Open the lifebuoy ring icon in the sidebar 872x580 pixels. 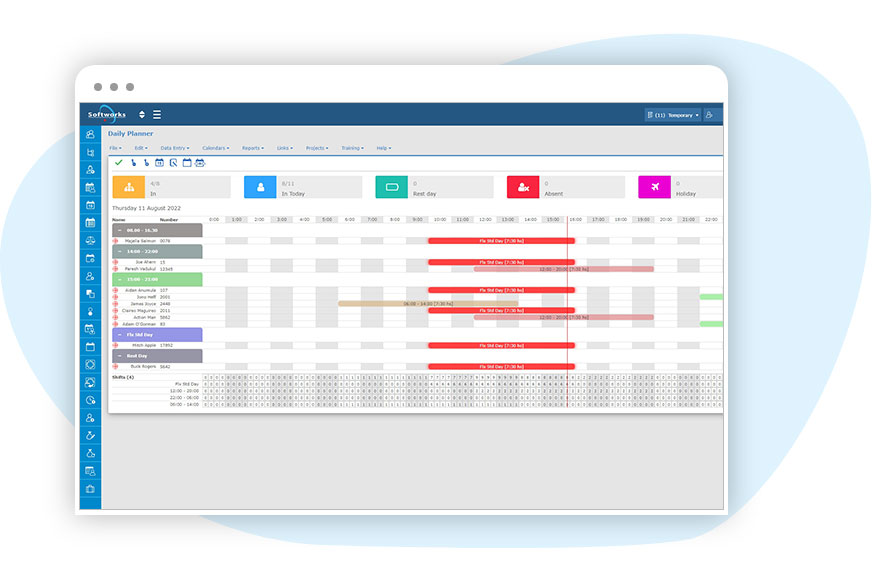pyautogui.click(x=90, y=365)
